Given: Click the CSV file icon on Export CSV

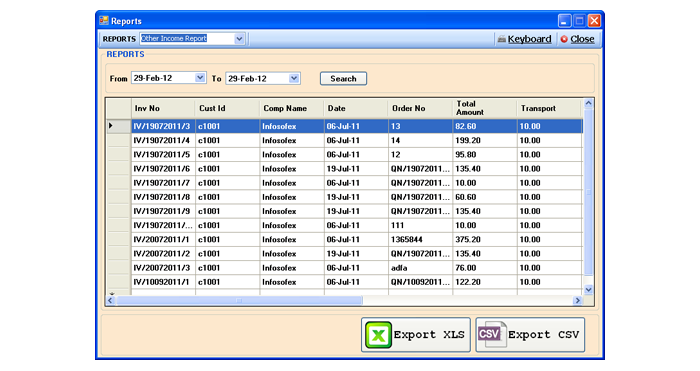Looking at the screenshot, I should (x=492, y=334).
